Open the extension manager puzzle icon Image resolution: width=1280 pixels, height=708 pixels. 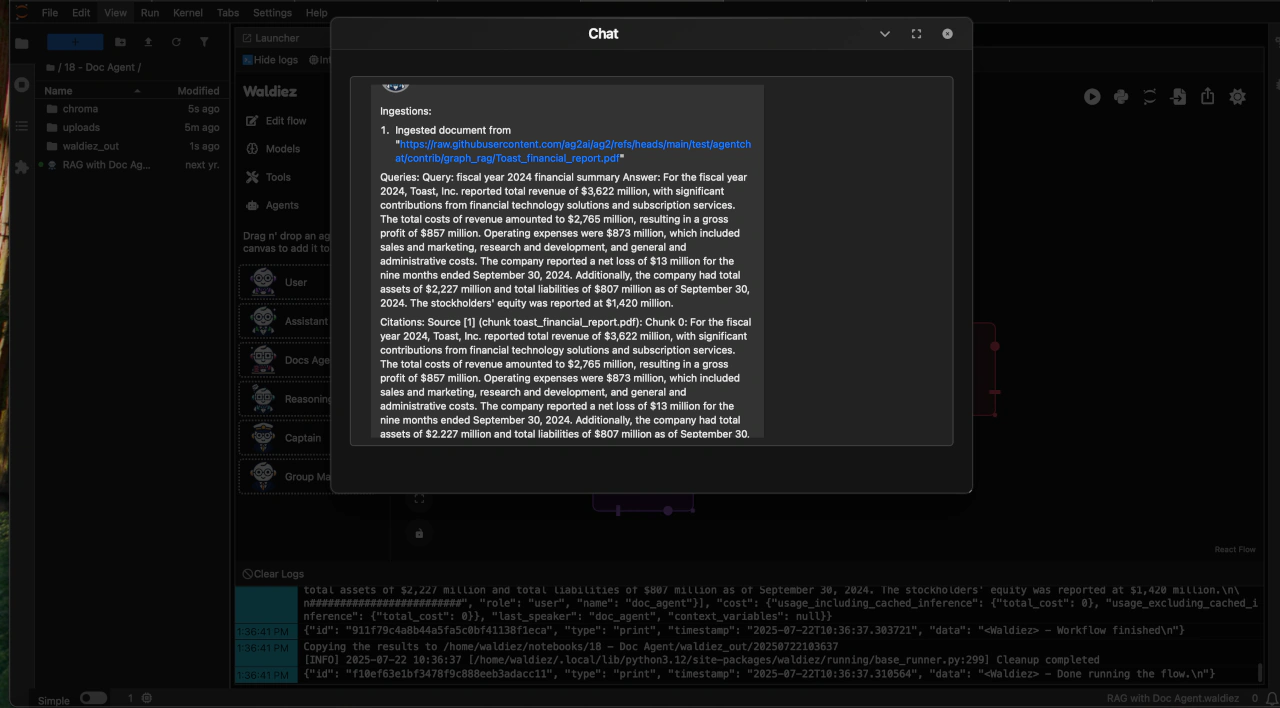(x=21, y=167)
